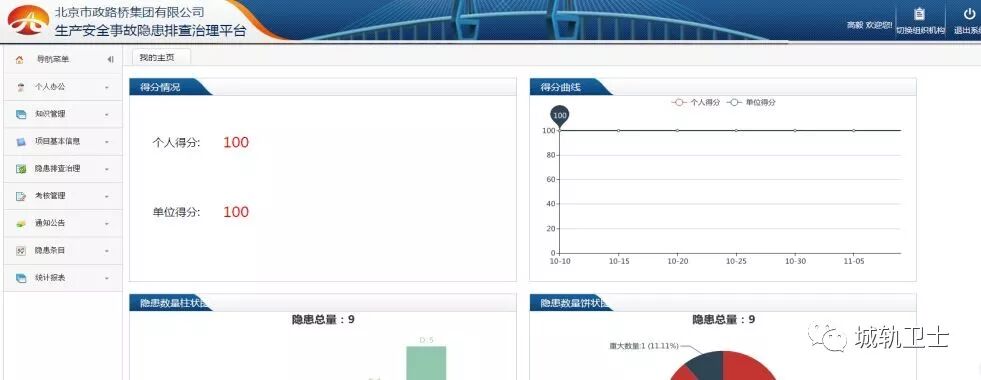Screen dimensions: 981x380
Task: Click the 个人办公 person icon
Action: (x=21, y=87)
